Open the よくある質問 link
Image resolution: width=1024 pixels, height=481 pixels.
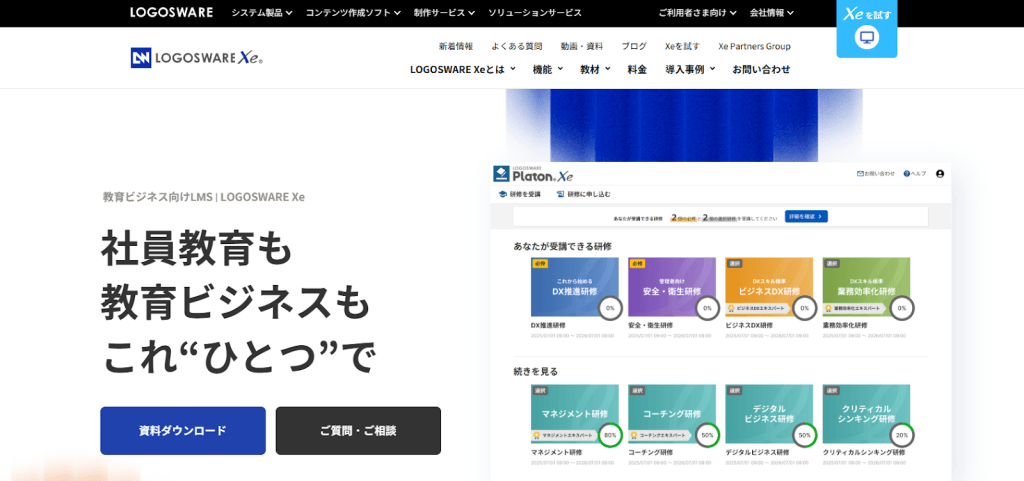point(516,46)
